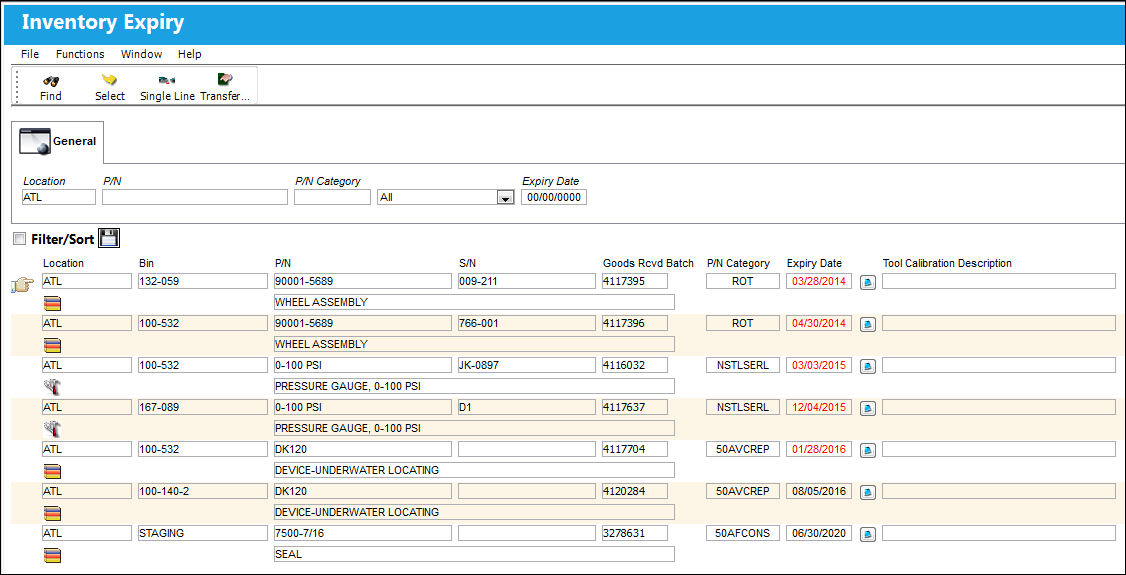Click the Select toolbar icon
This screenshot has width=1126, height=575.
coord(109,80)
